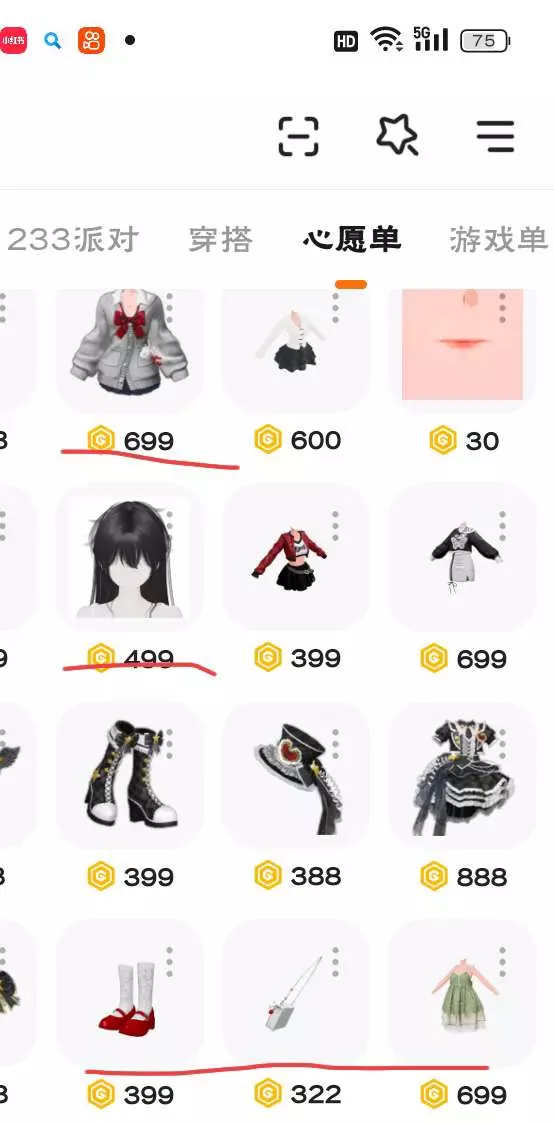This screenshot has height=1123, width=554.
Task: Tap the star favorites icon
Action: 398,135
